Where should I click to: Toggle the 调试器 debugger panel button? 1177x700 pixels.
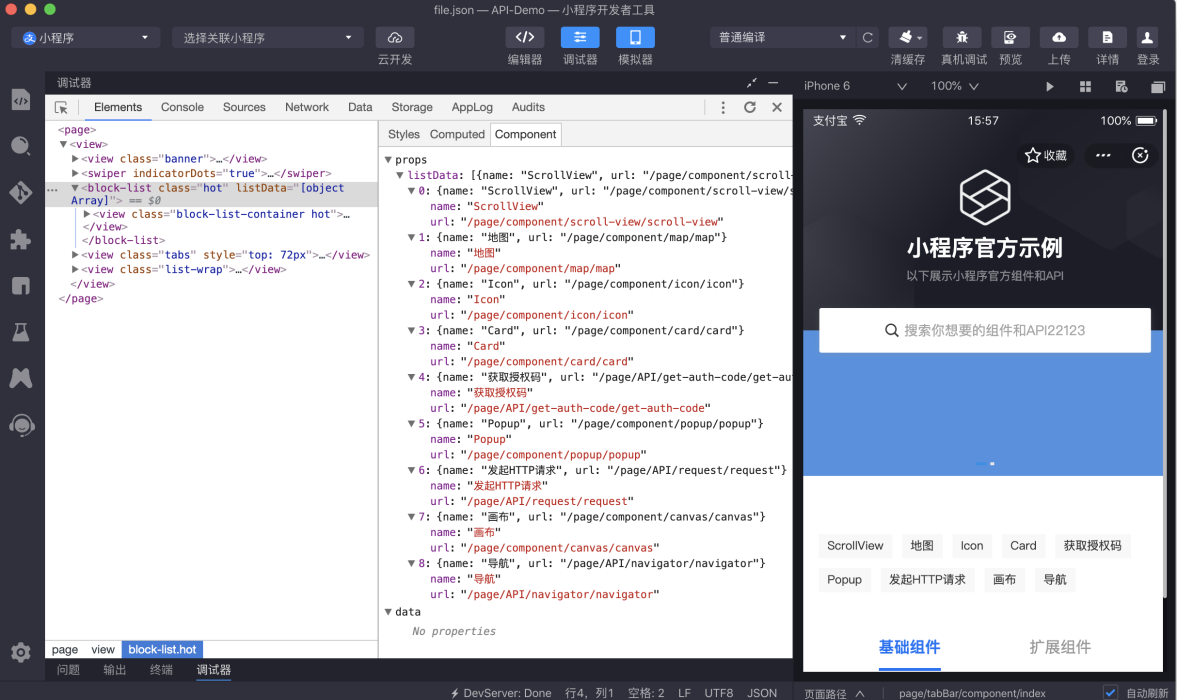580,38
